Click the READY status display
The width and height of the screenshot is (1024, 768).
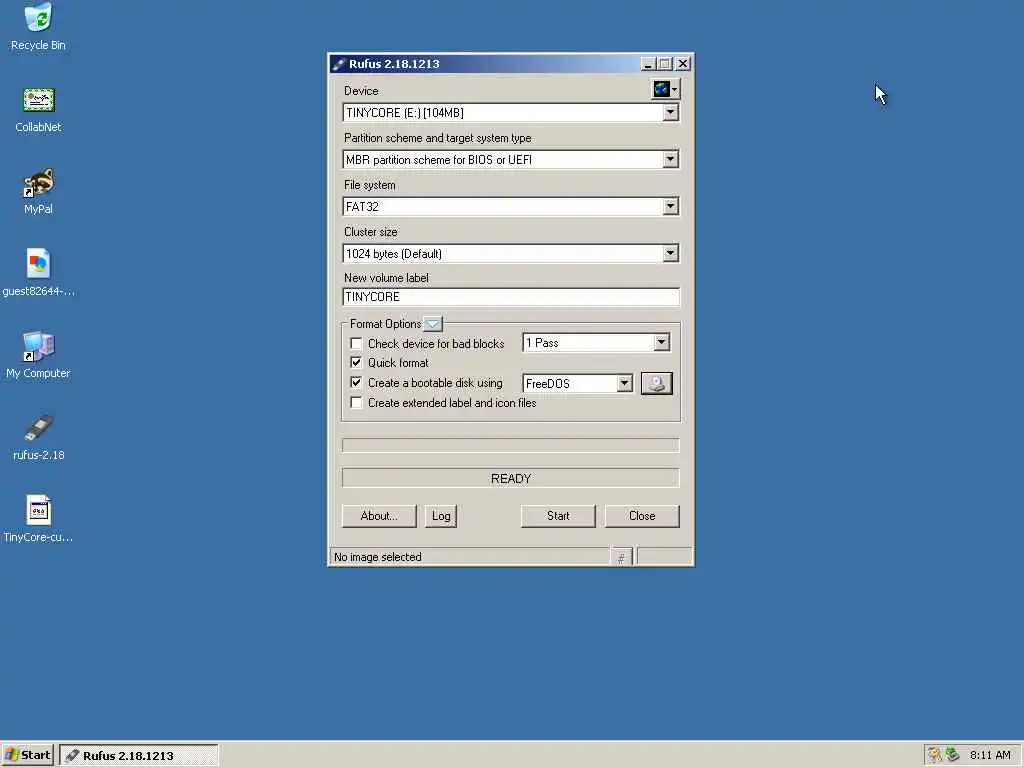511,479
